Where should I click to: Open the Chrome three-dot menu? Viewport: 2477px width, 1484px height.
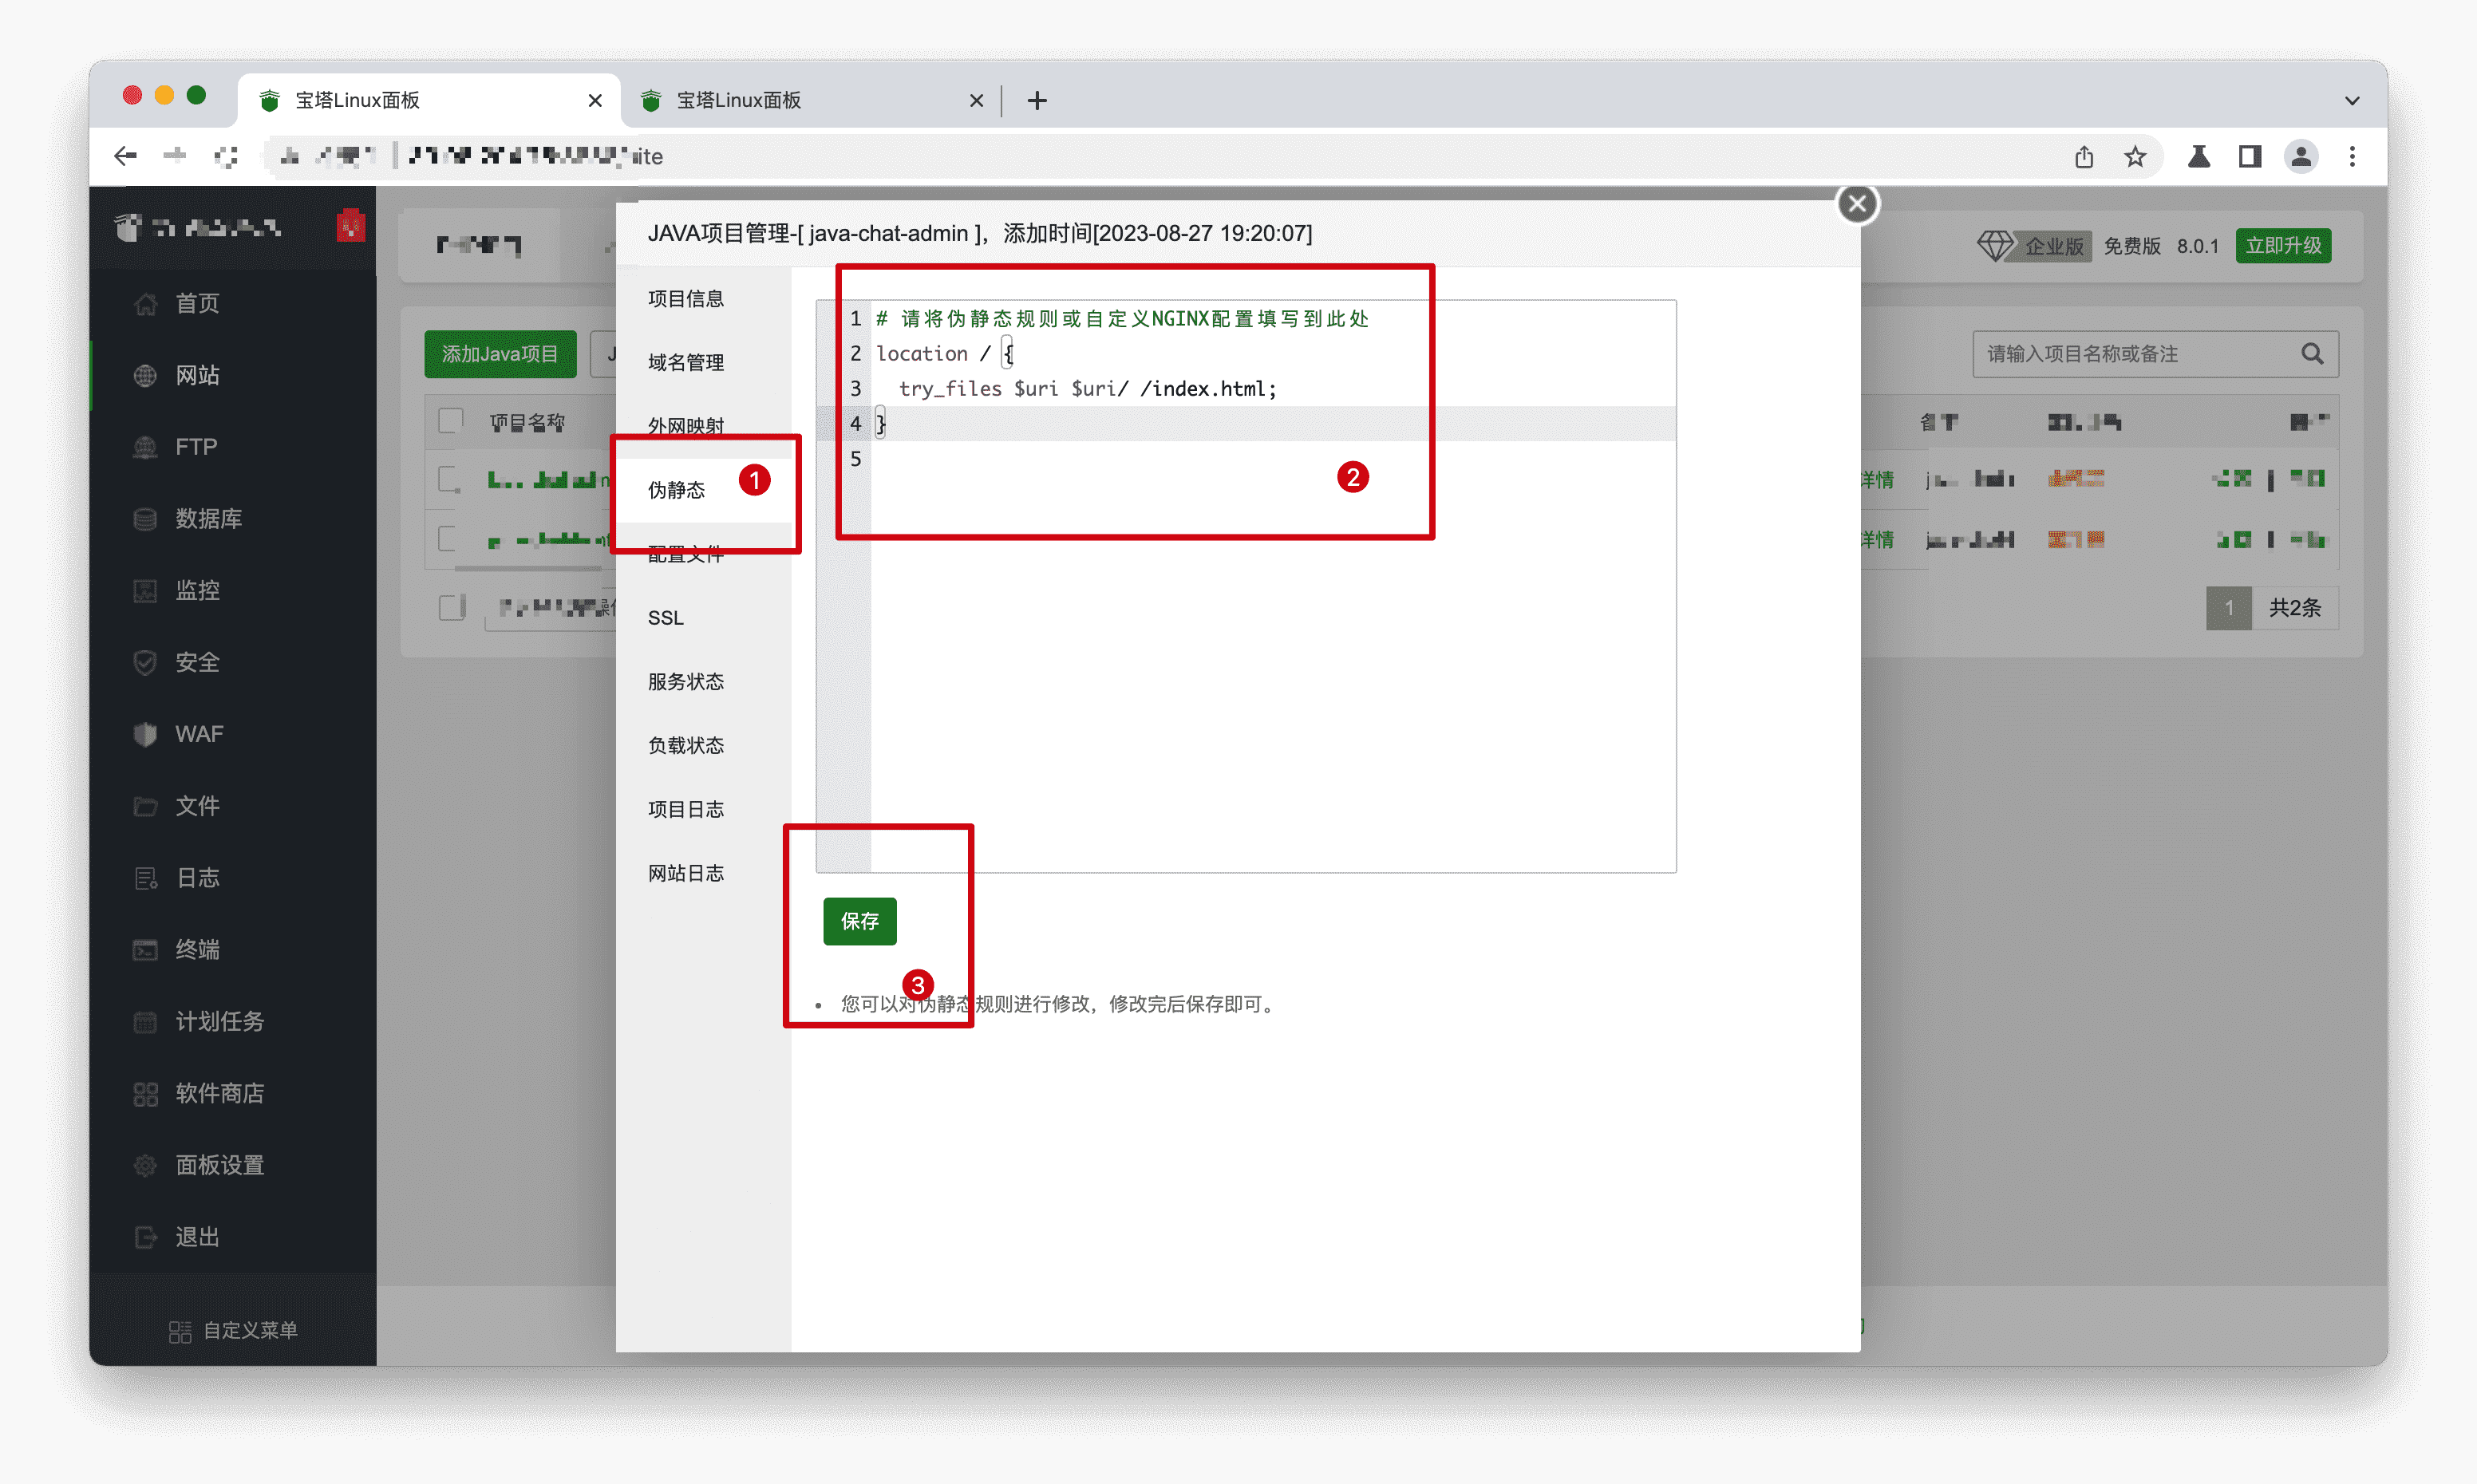pos(2352,157)
